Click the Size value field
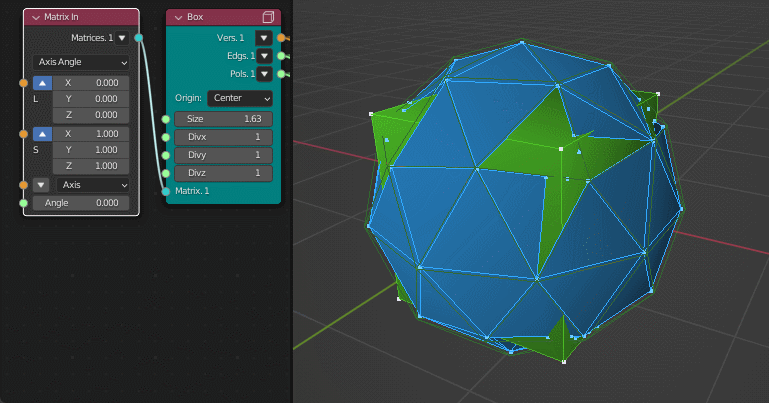Viewport: 769px width, 403px height. click(223, 119)
